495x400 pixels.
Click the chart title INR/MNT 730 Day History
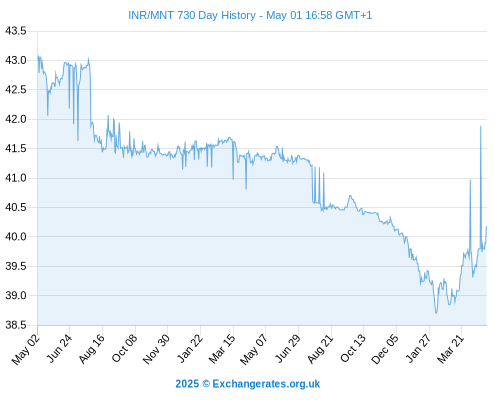(x=250, y=15)
